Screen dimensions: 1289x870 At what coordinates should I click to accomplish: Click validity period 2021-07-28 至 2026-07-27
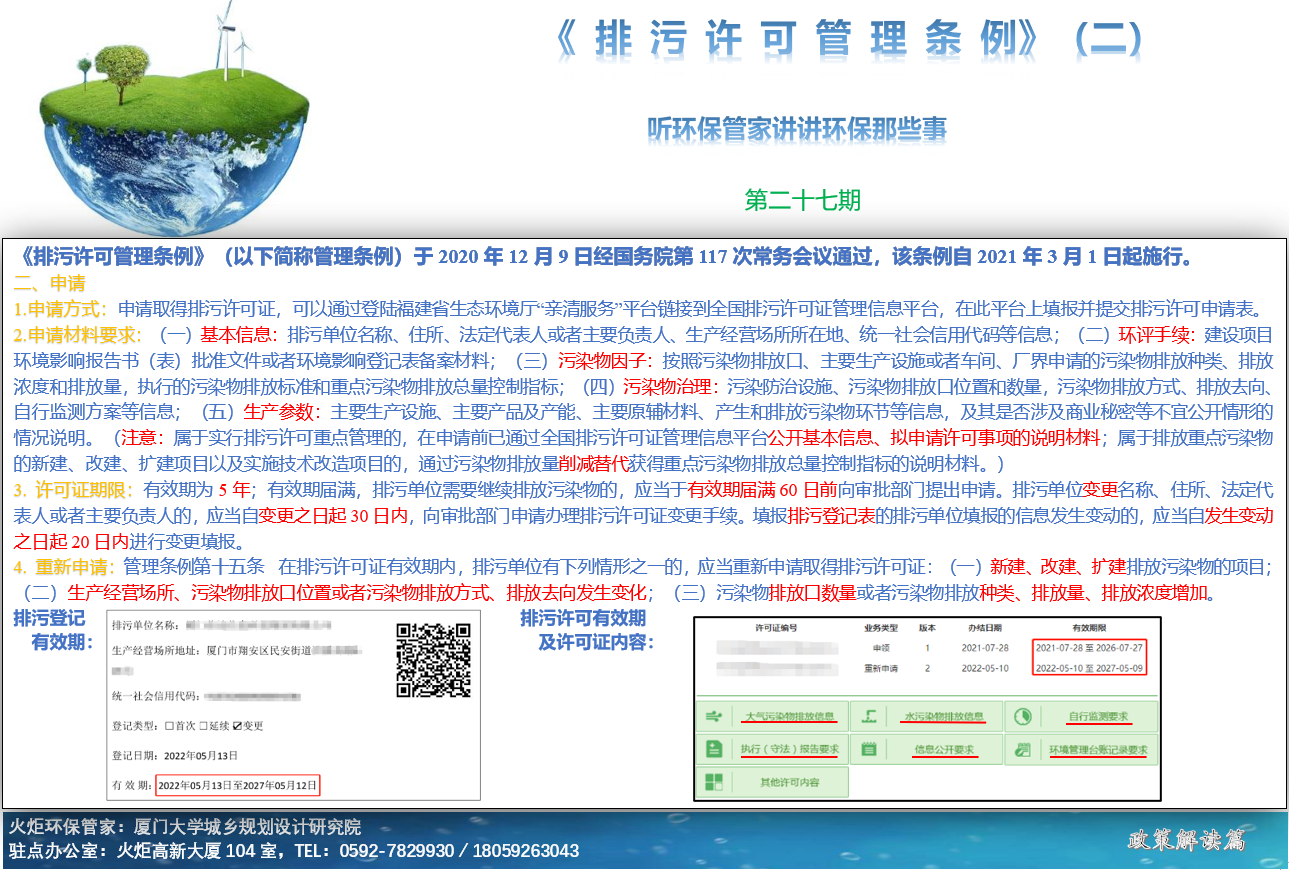point(1089,648)
